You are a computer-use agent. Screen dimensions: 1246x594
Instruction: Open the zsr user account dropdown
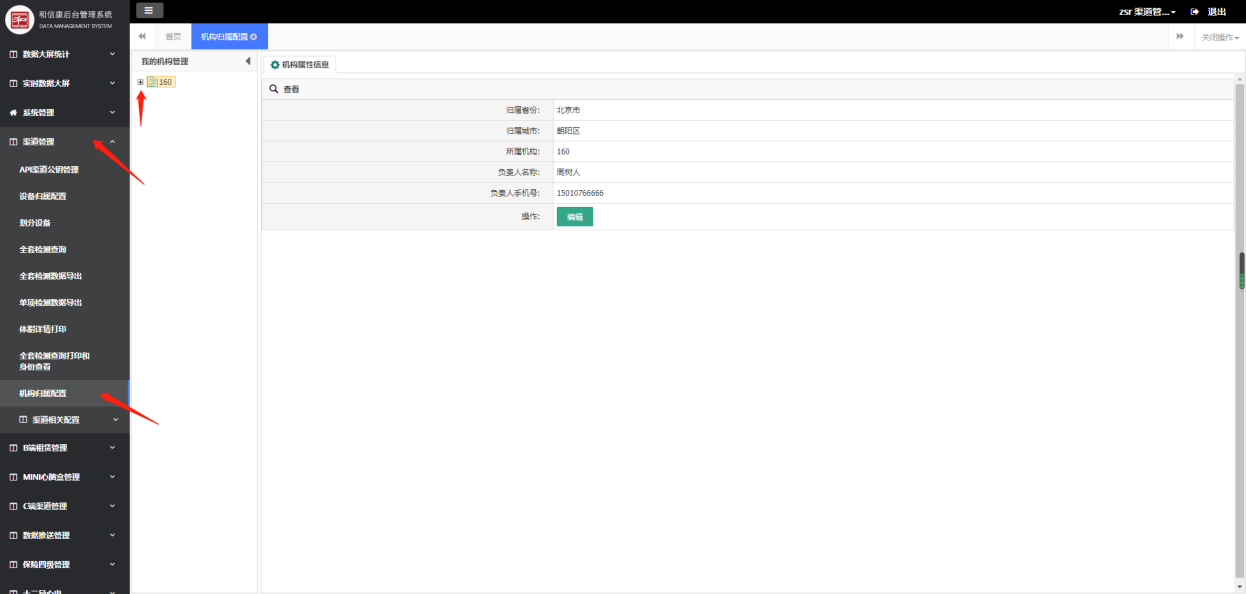(1147, 12)
